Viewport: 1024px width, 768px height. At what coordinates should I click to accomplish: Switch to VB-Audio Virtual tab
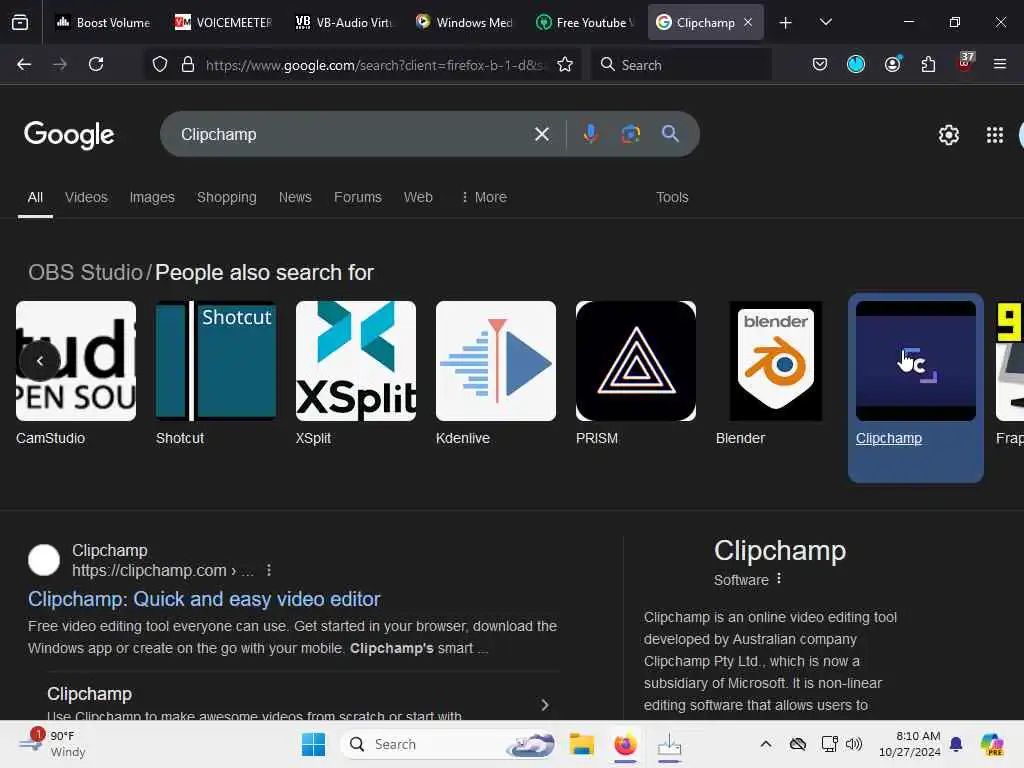coord(344,22)
